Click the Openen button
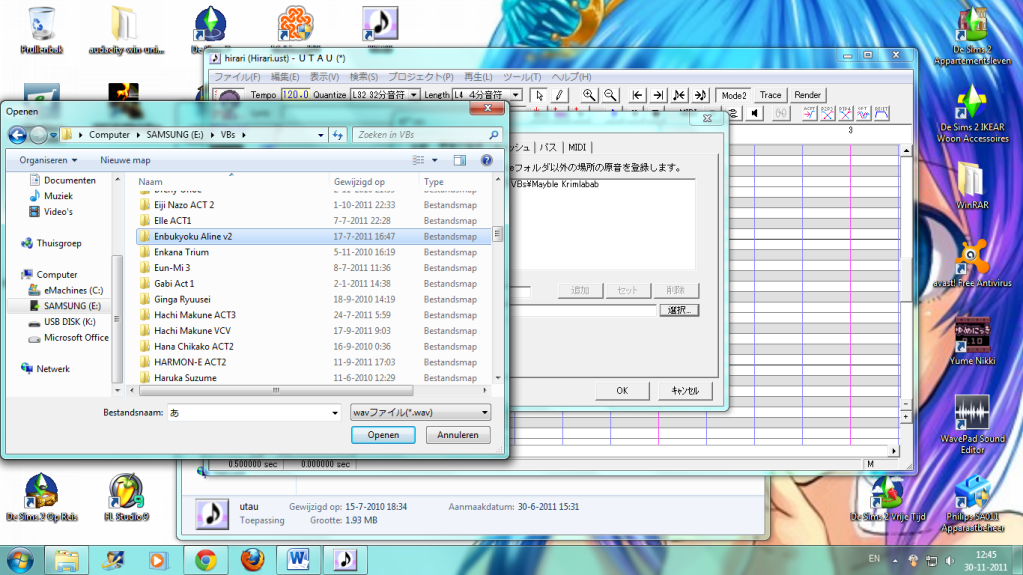This screenshot has height=575, width=1023. (383, 435)
